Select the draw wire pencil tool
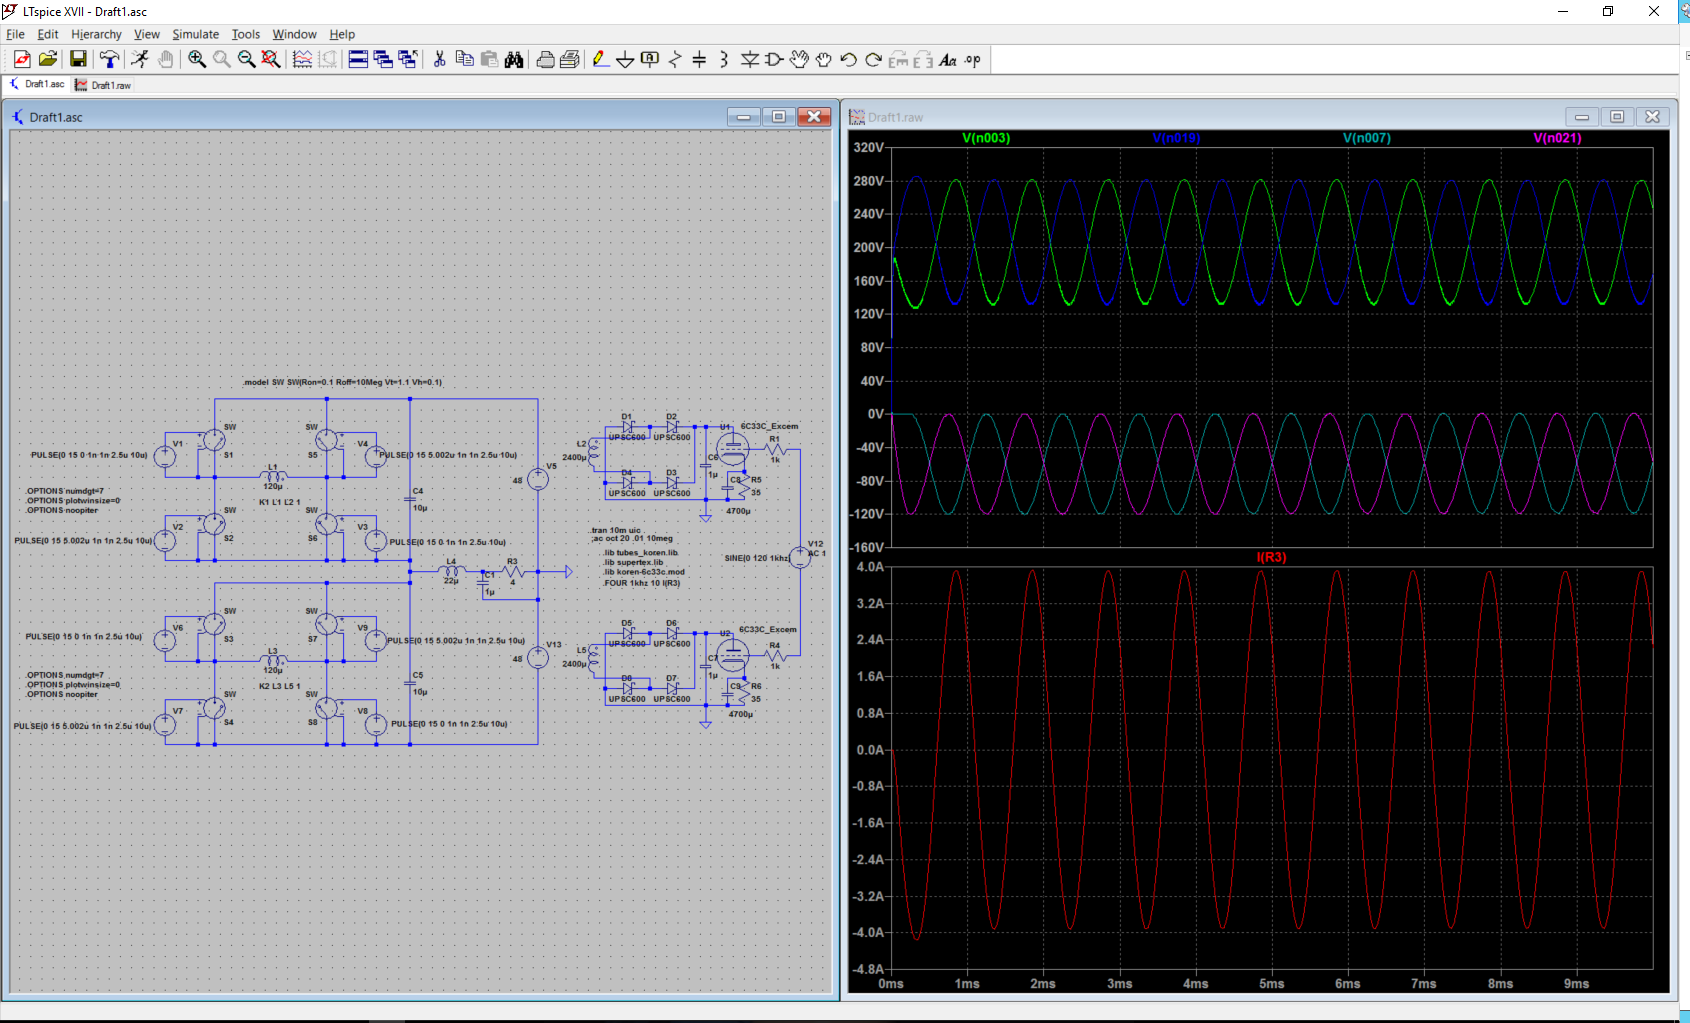The height and width of the screenshot is (1023, 1690). pos(600,60)
